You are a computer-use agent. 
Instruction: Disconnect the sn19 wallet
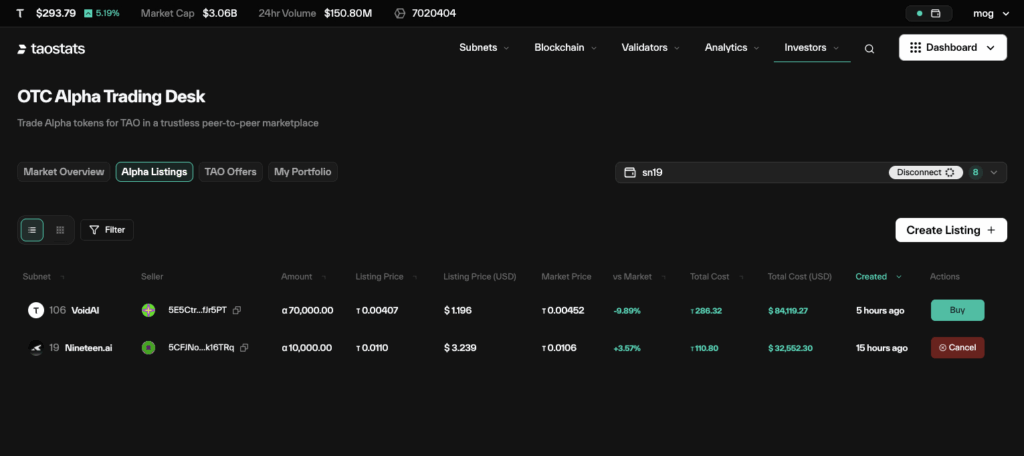coord(925,172)
